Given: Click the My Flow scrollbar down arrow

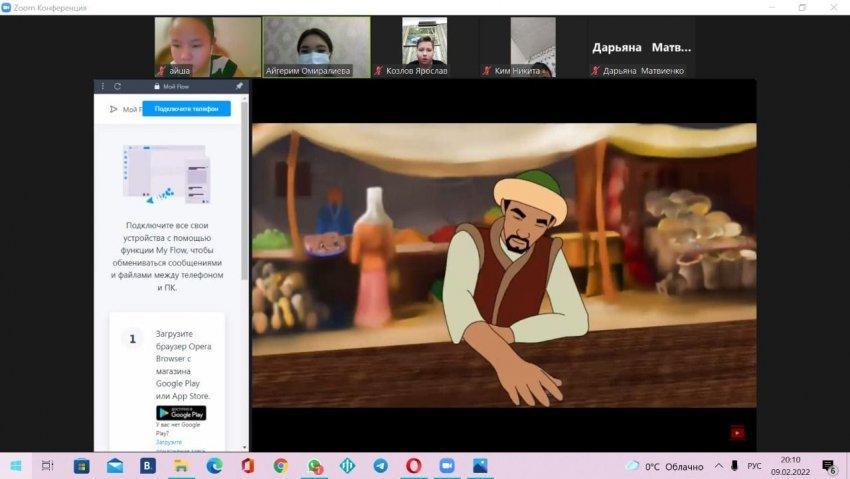Looking at the screenshot, I should click(x=244, y=447).
